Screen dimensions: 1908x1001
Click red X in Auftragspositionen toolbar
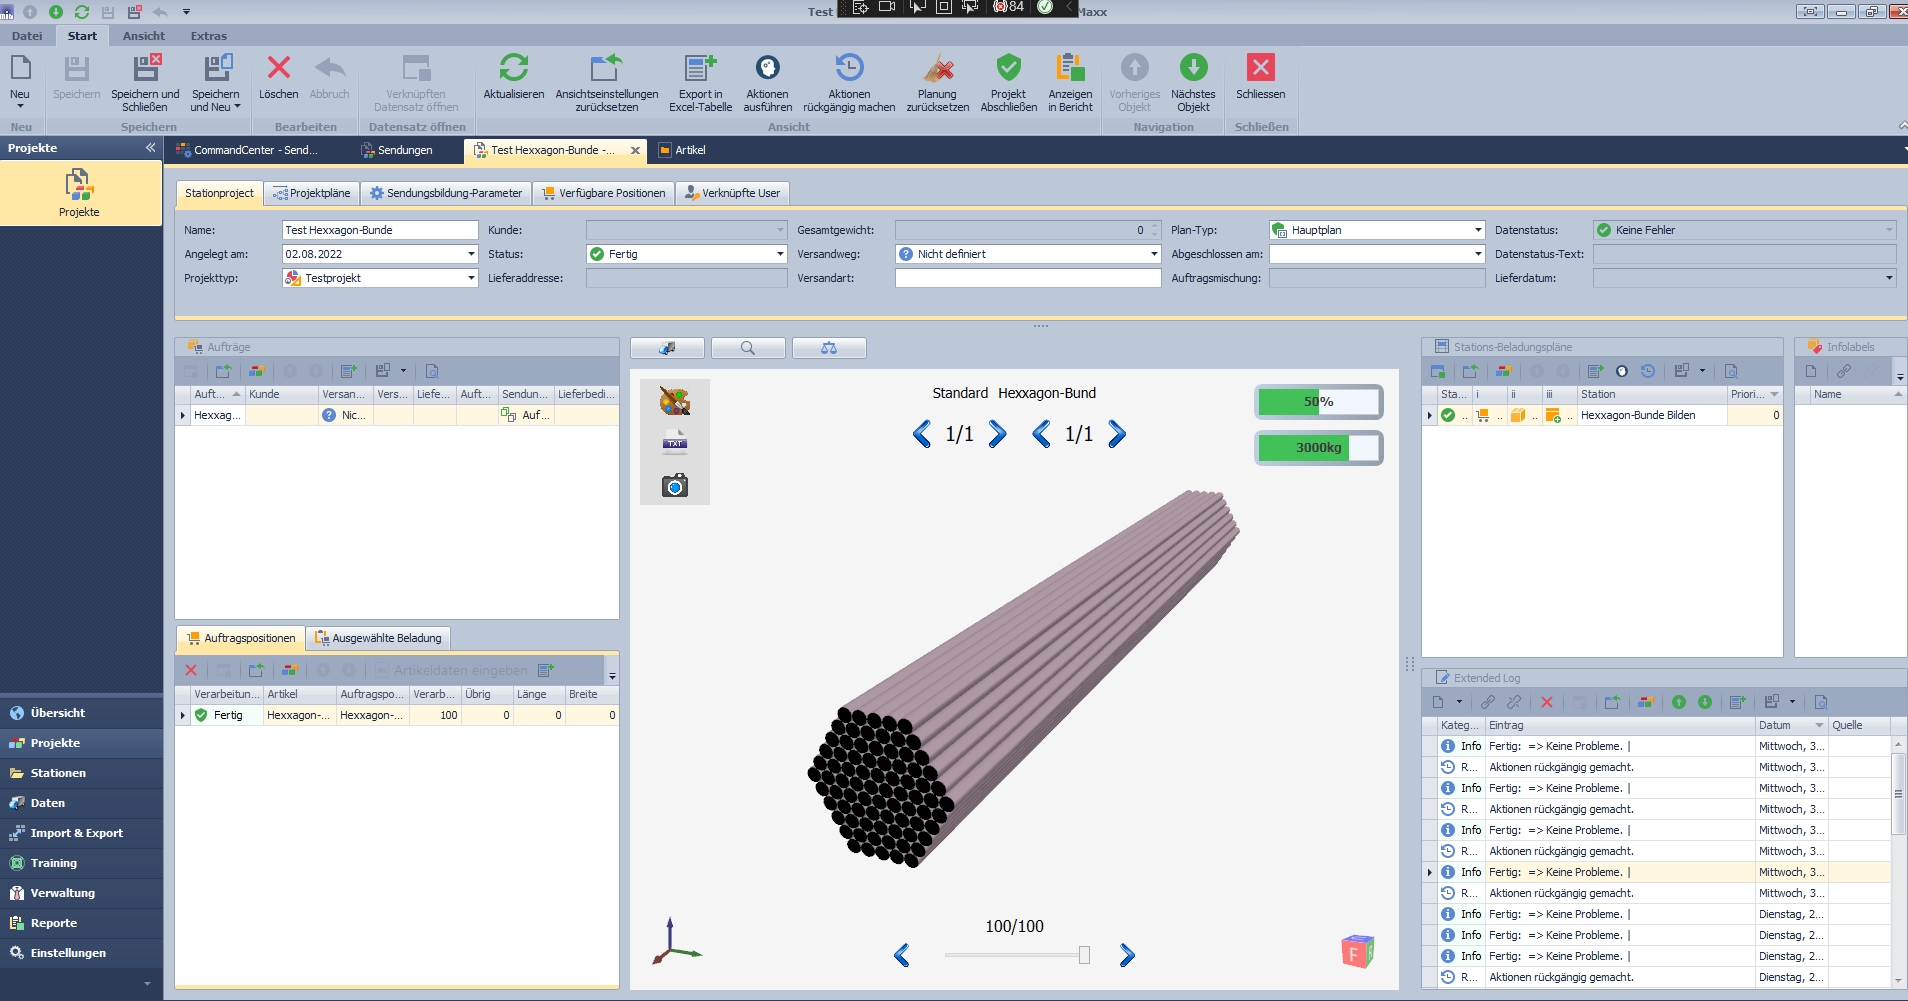191,670
